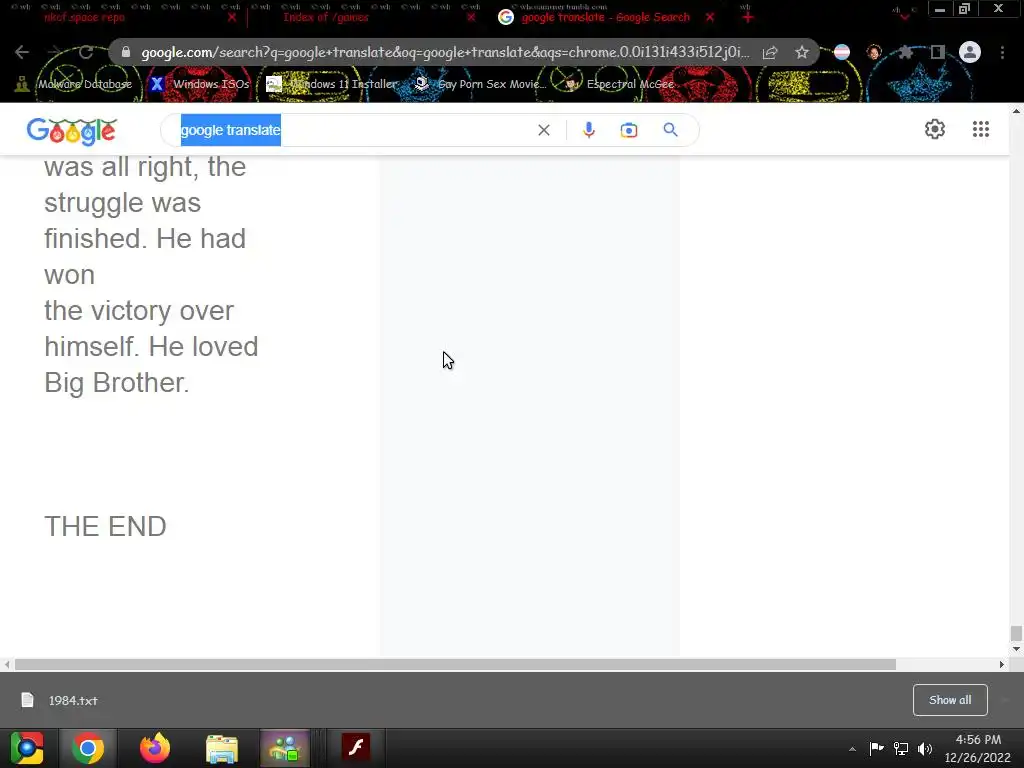Select the google translate Google Search tab
1024x768 pixels.
pos(605,17)
